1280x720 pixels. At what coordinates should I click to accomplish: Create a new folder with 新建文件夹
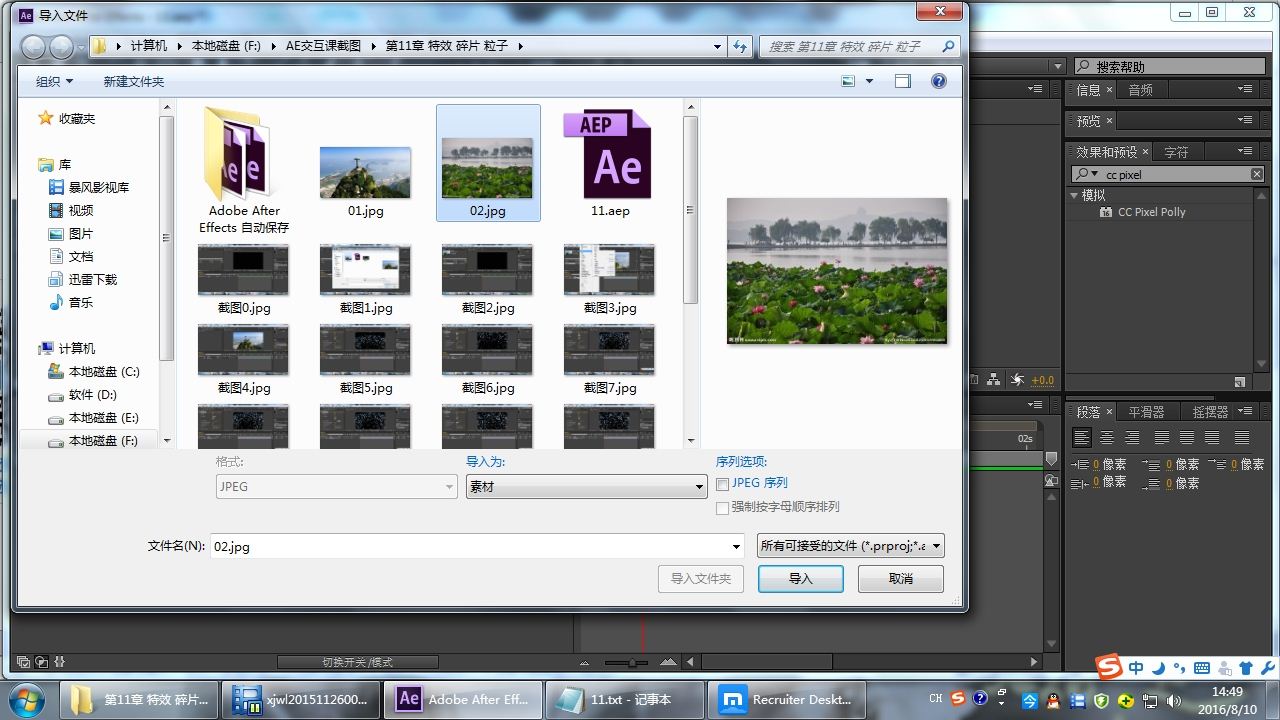pos(134,81)
